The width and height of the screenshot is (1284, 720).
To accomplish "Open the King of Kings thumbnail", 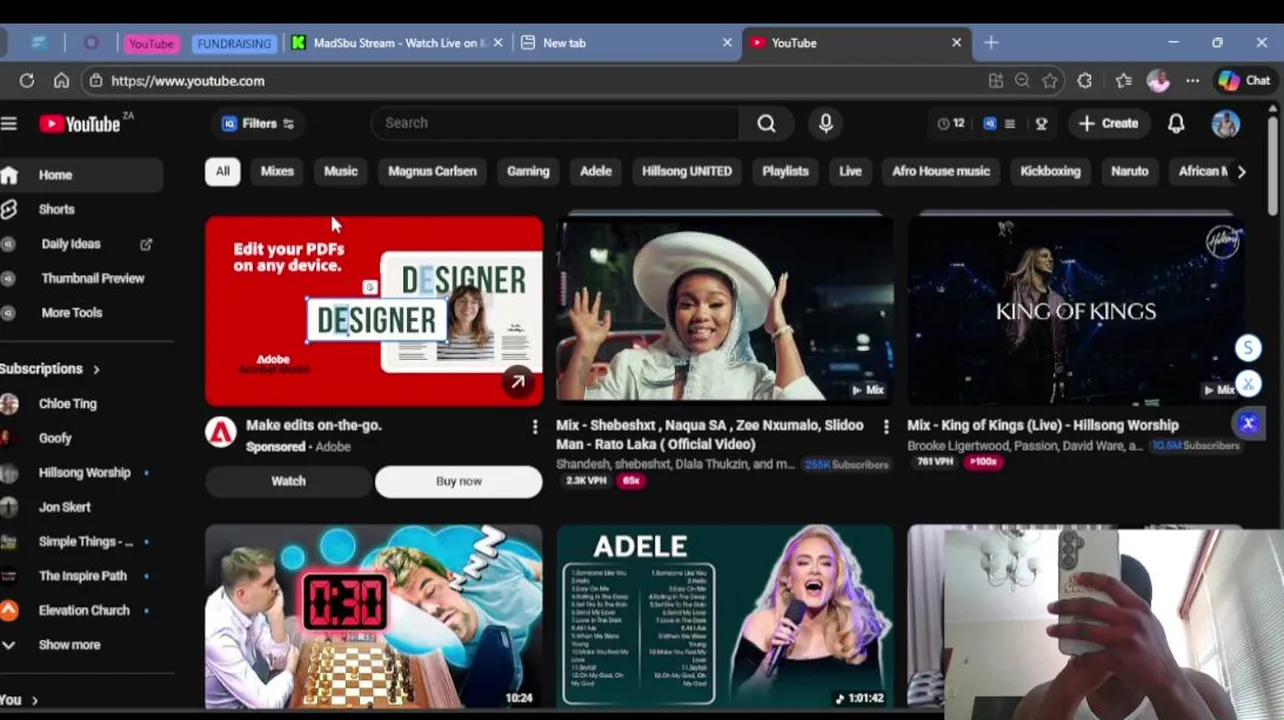I will click(1076, 310).
